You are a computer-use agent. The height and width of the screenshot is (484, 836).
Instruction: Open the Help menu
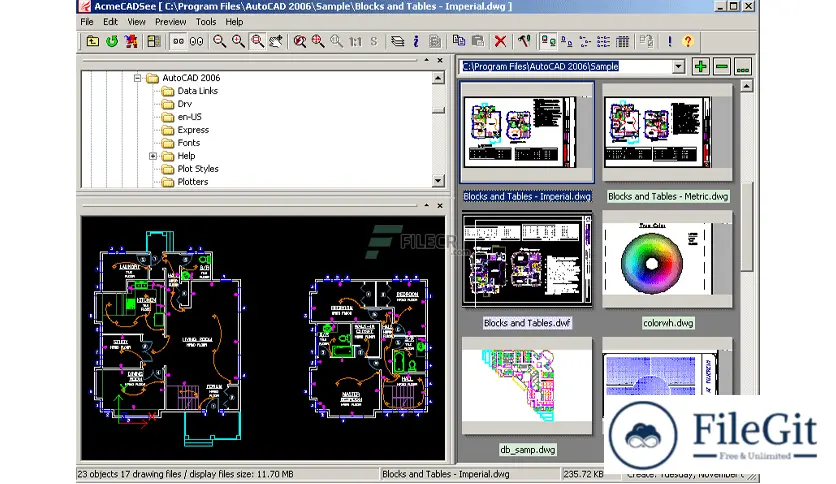234,22
